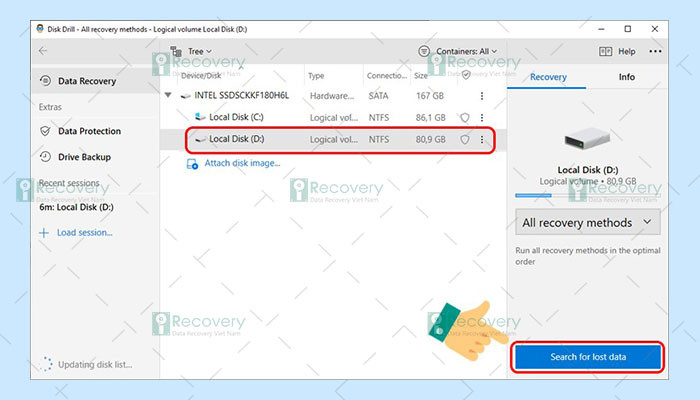The height and width of the screenshot is (400, 700).
Task: Open the three-dot menu for Local Disk (C:)
Action: point(482,117)
